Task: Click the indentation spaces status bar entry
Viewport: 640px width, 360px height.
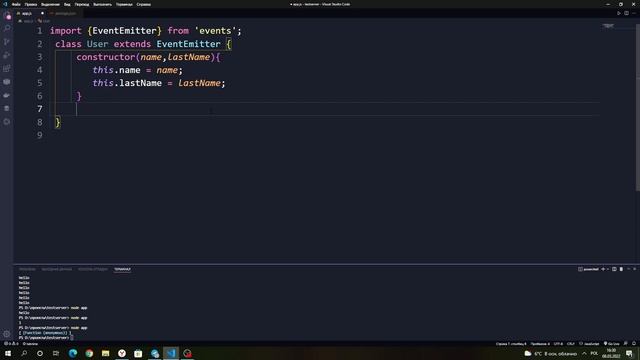Action: point(540,344)
